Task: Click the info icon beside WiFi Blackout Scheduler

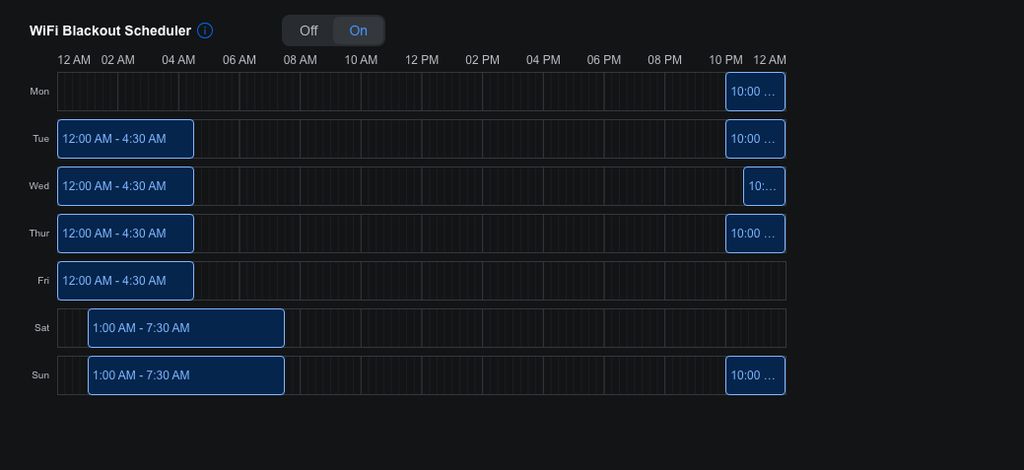Action: click(205, 31)
